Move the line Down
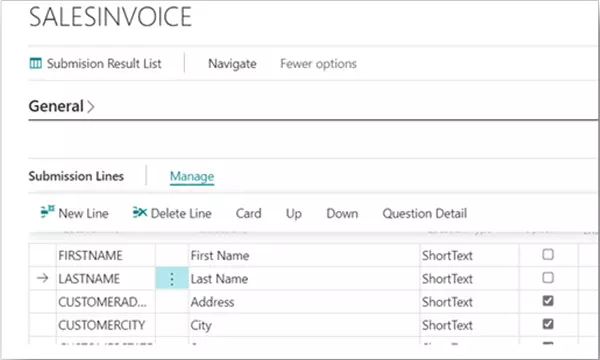The height and width of the screenshot is (360, 600). point(342,213)
